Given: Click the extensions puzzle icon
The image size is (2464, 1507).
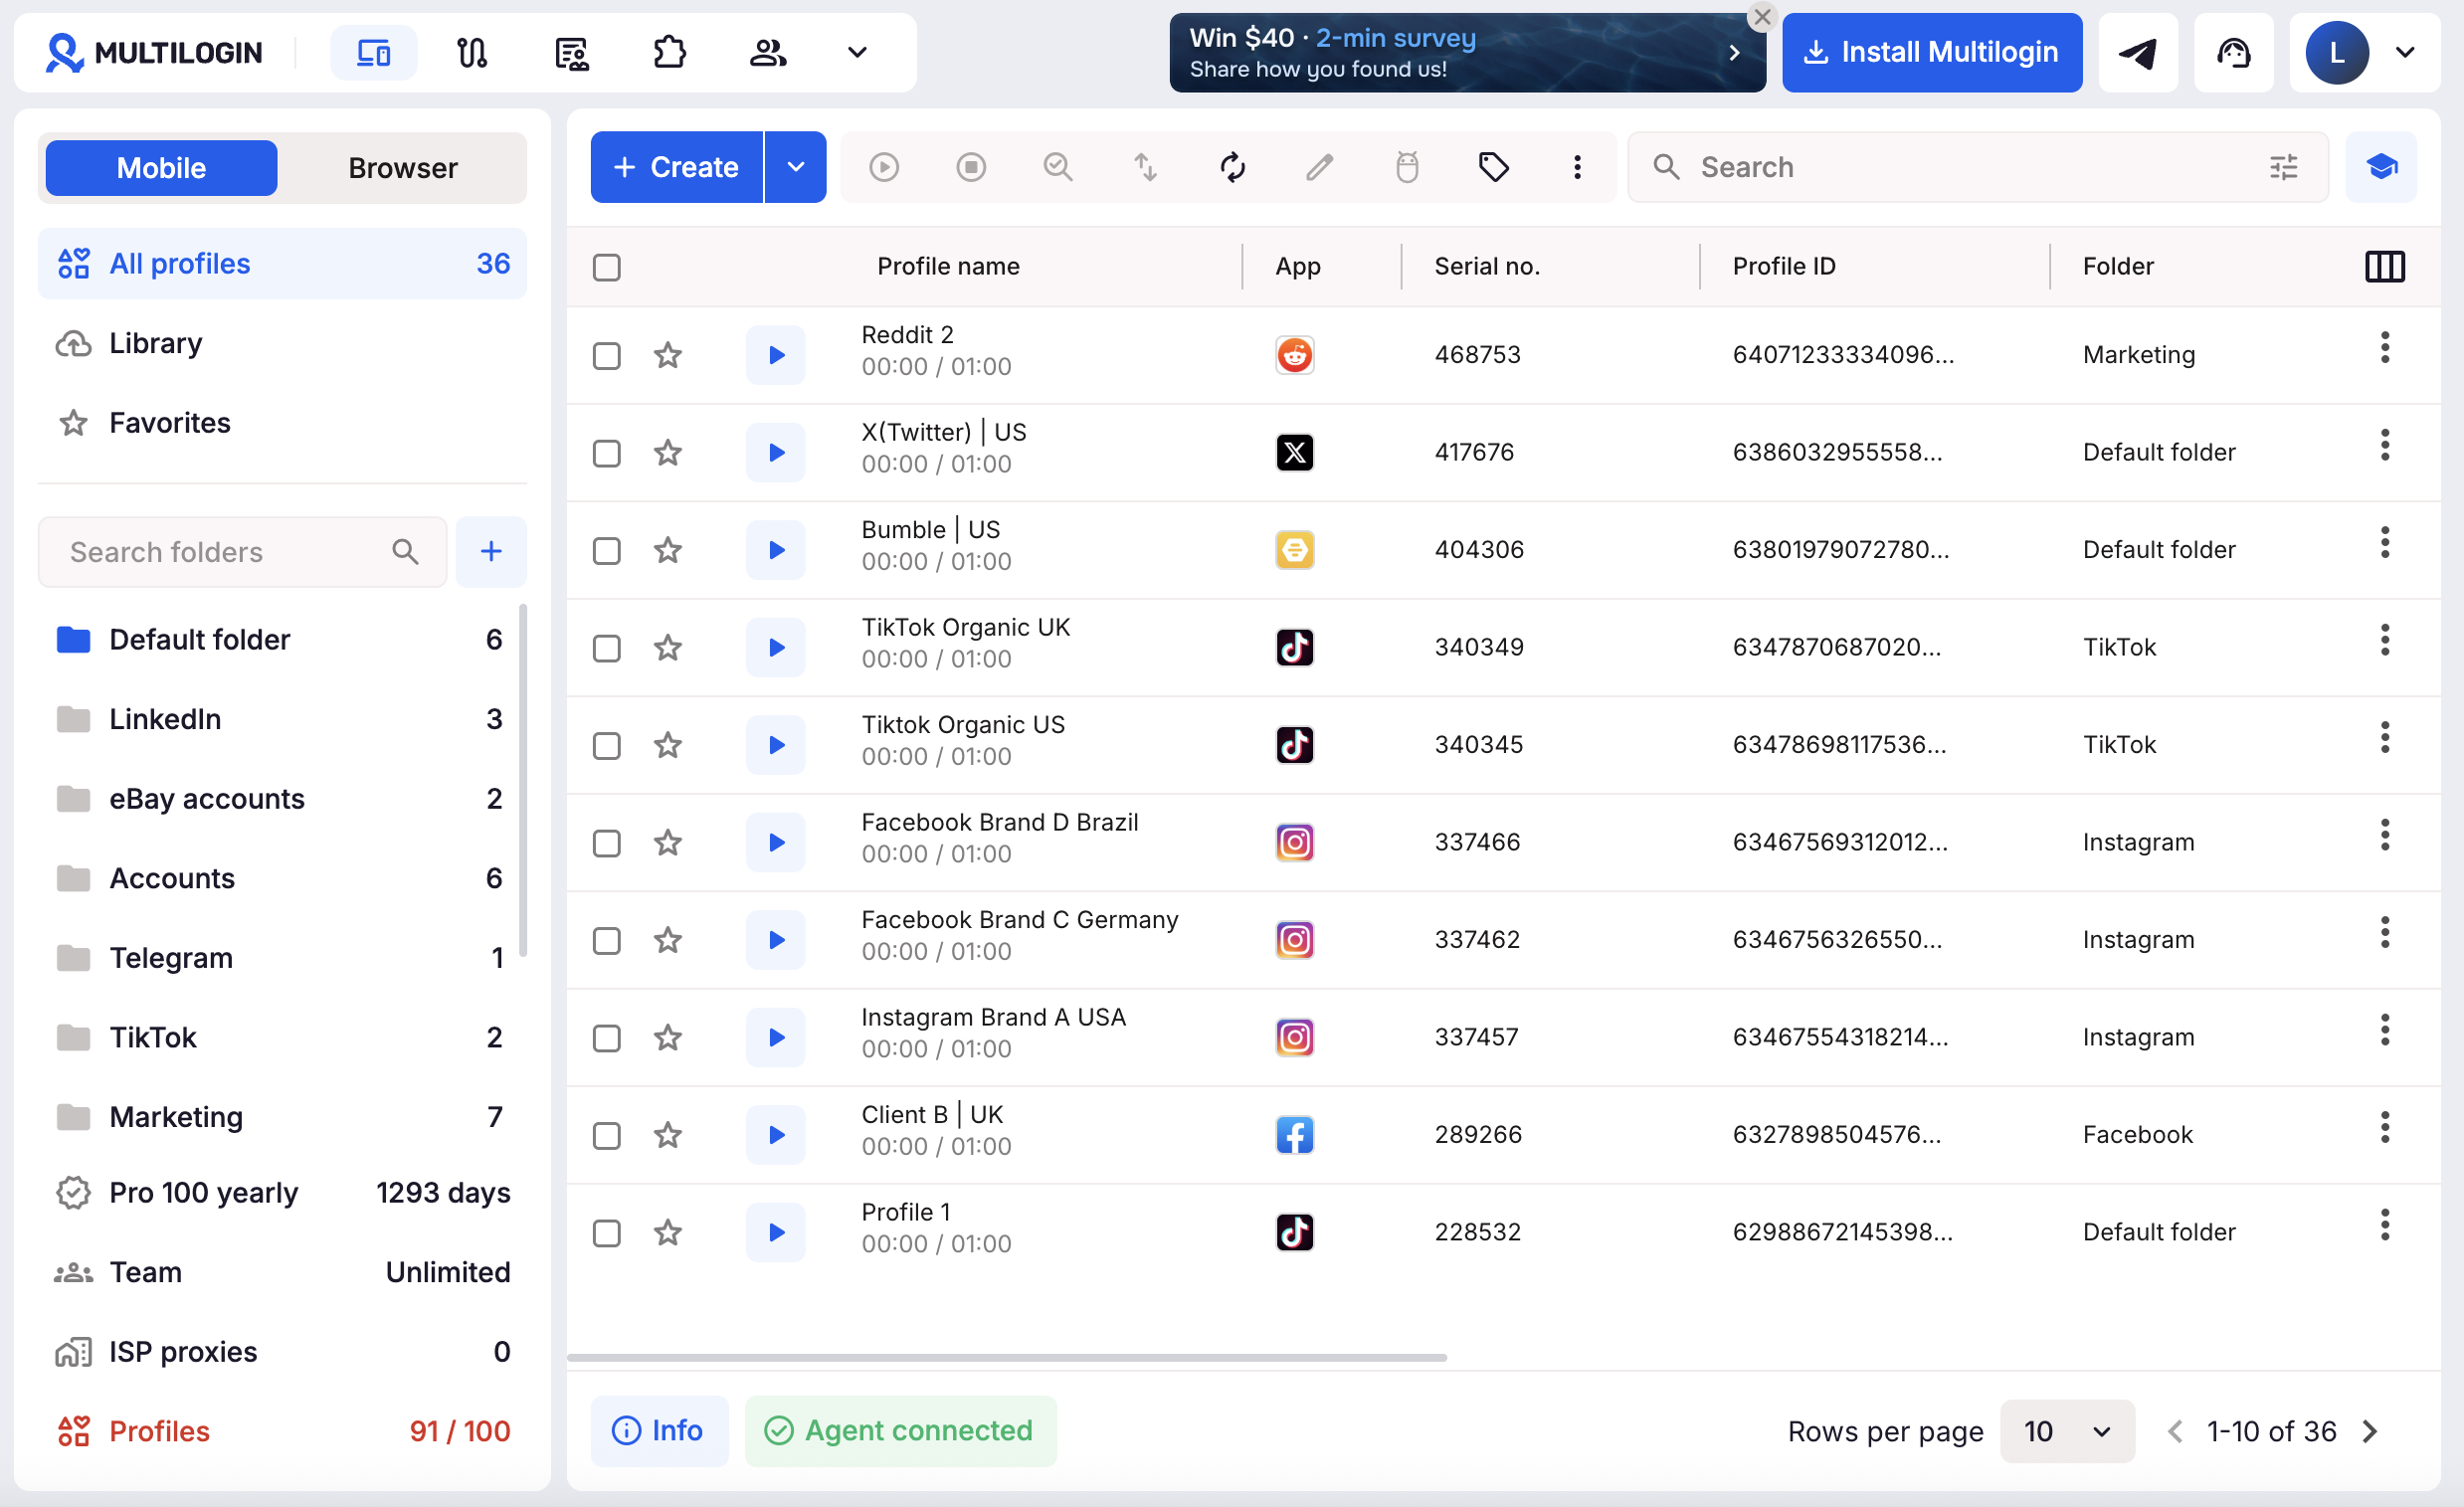Looking at the screenshot, I should [669, 52].
